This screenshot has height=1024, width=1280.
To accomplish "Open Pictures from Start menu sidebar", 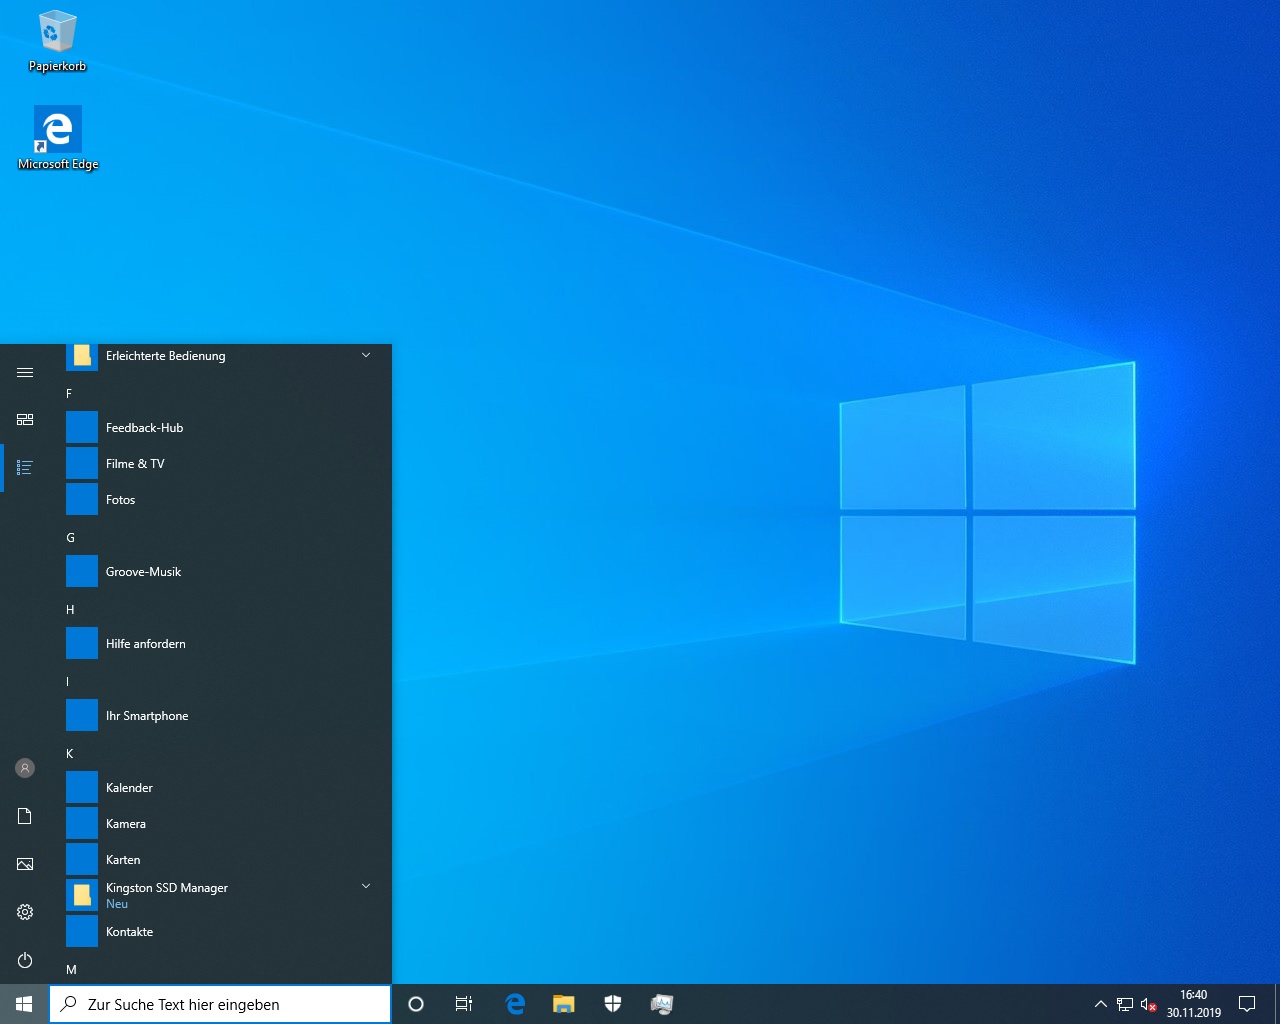I will 25,864.
